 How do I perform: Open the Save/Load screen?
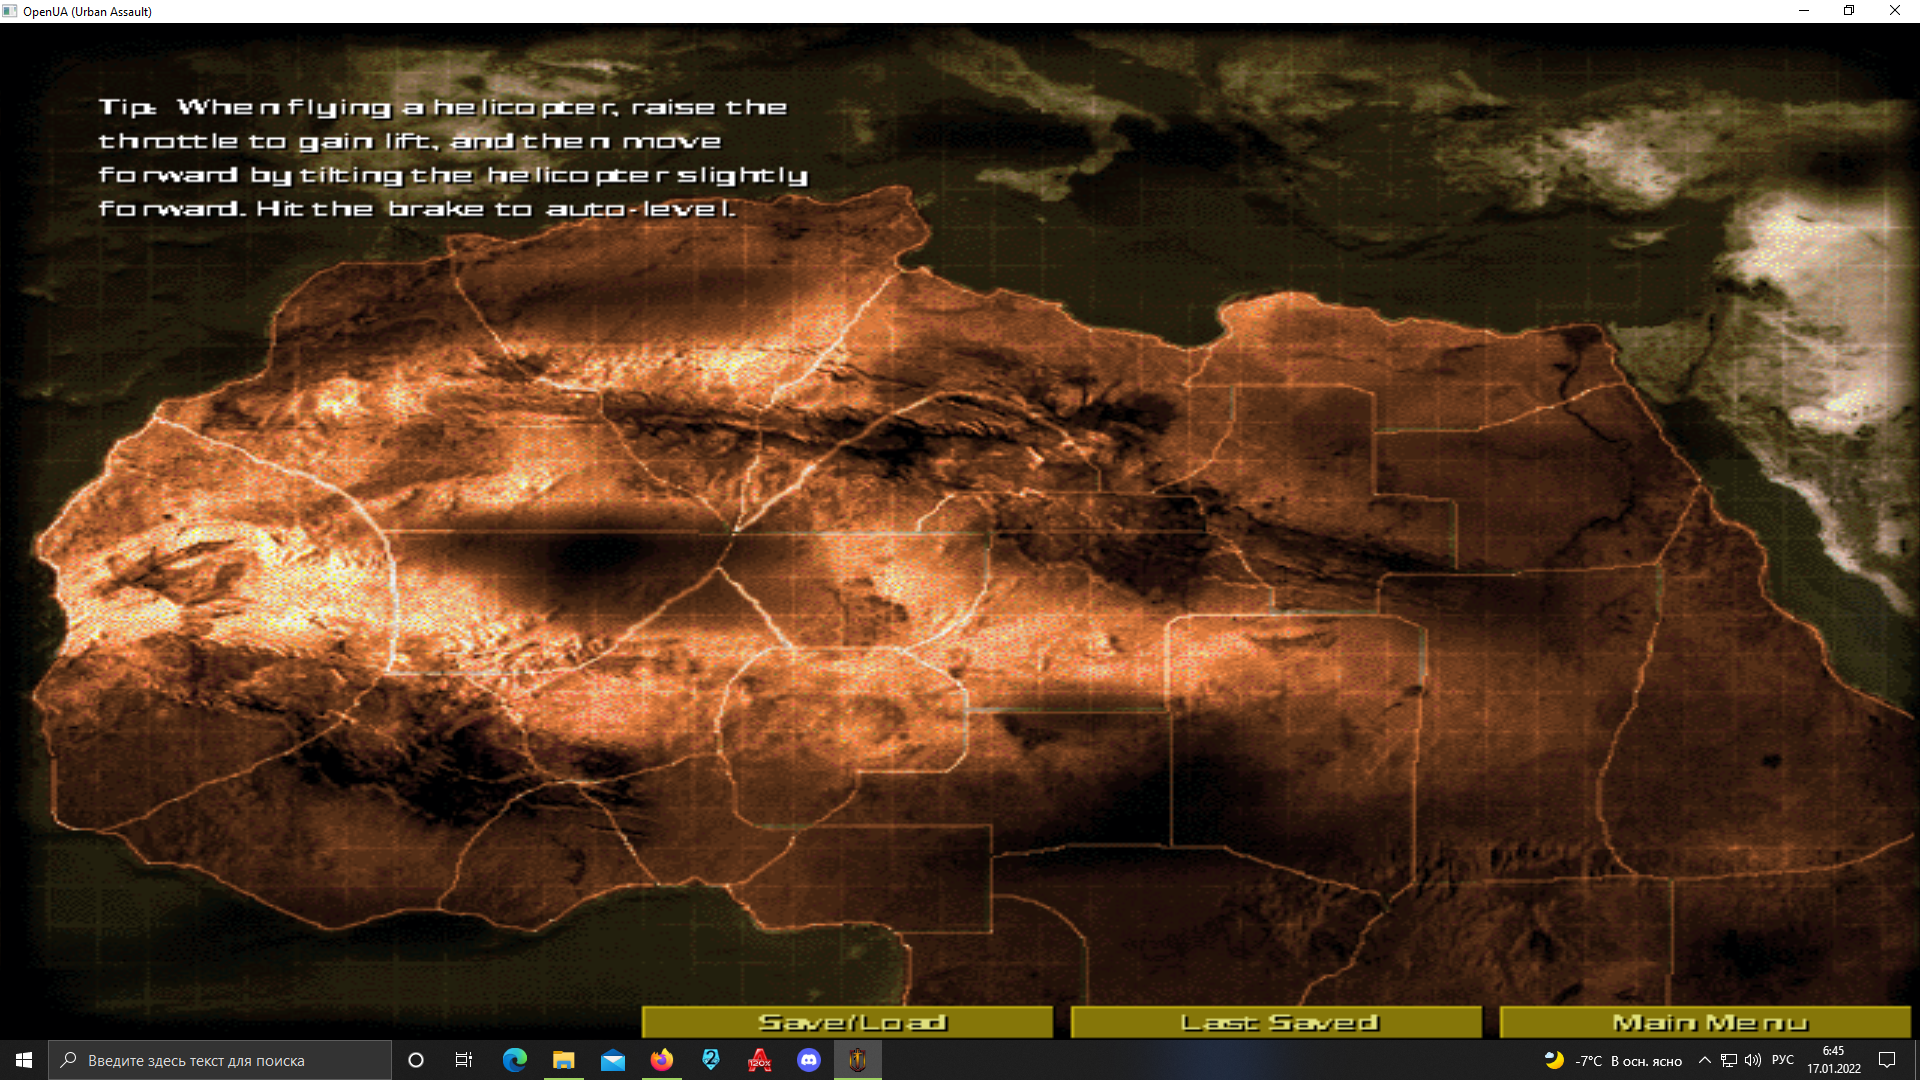pyautogui.click(x=847, y=1022)
